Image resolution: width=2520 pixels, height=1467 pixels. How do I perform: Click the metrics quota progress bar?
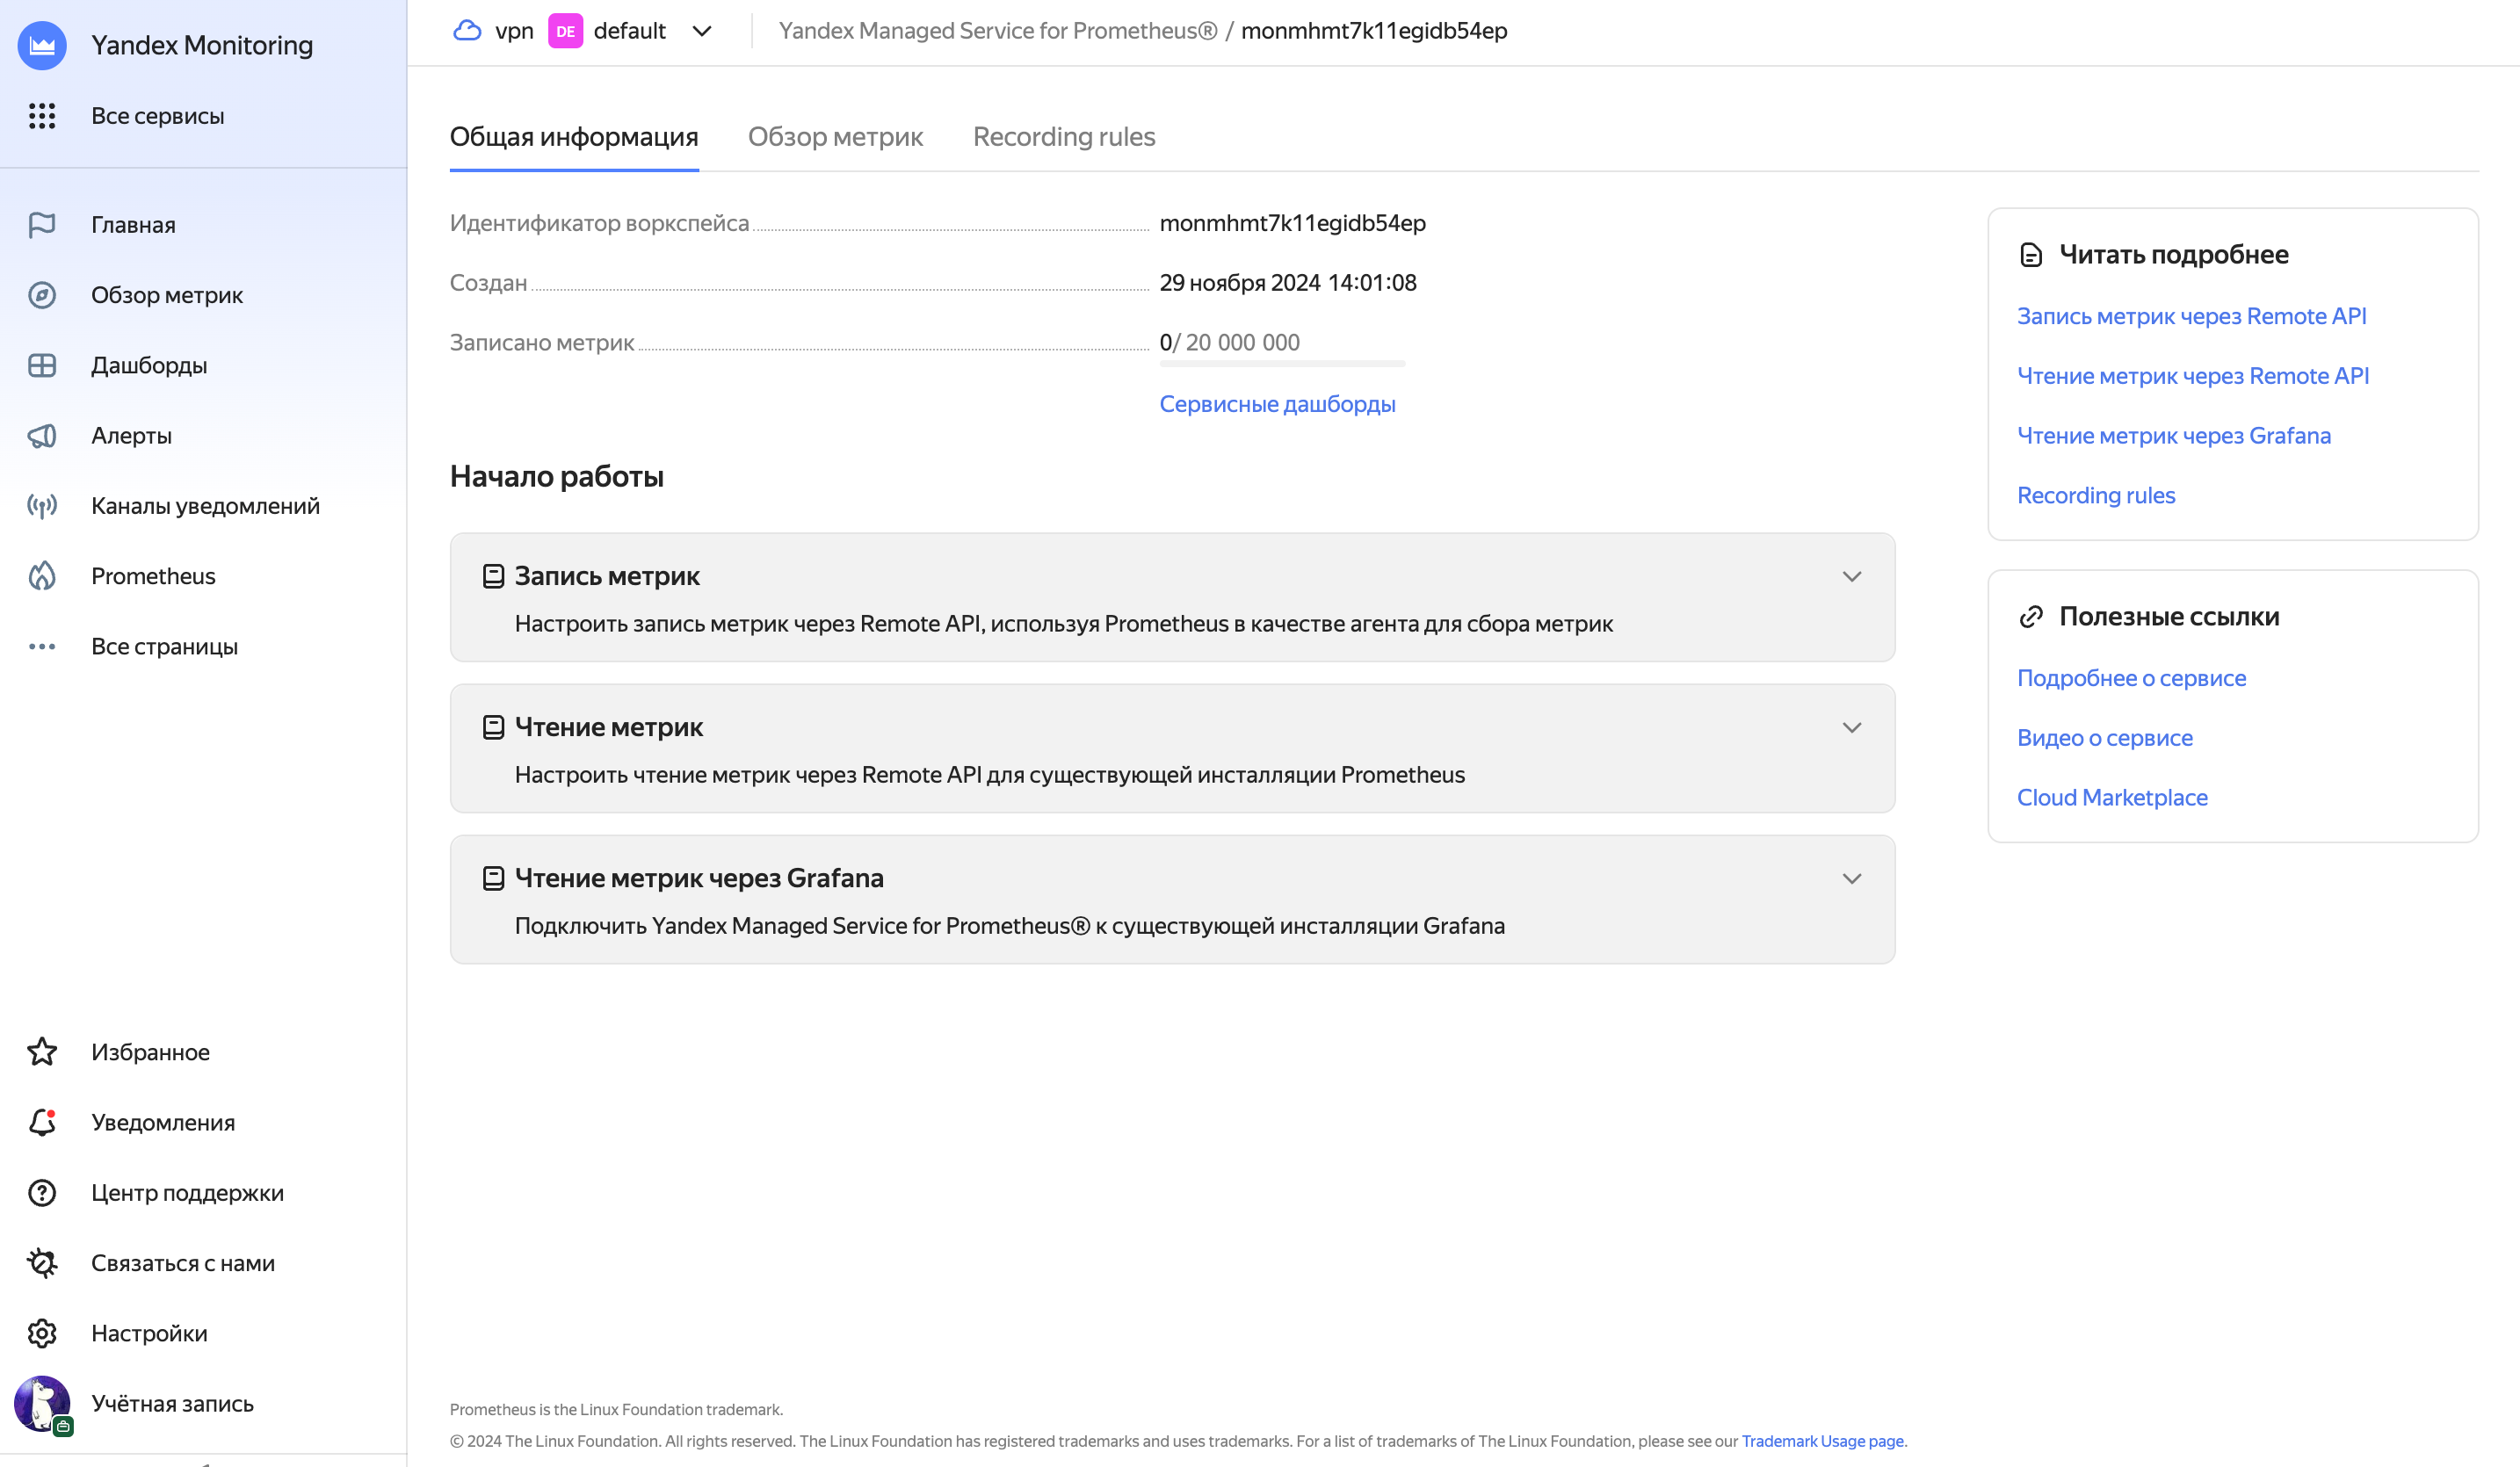pyautogui.click(x=1282, y=363)
